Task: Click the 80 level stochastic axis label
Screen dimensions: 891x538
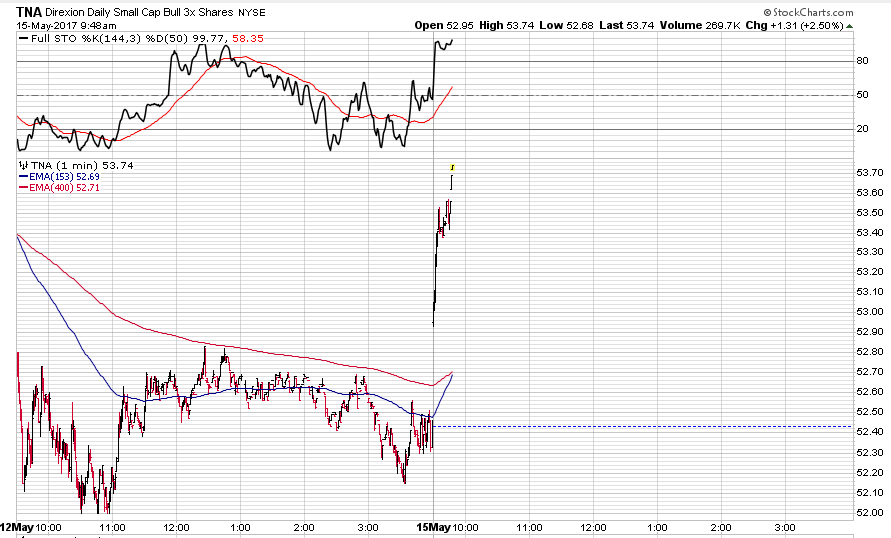Action: pos(862,61)
